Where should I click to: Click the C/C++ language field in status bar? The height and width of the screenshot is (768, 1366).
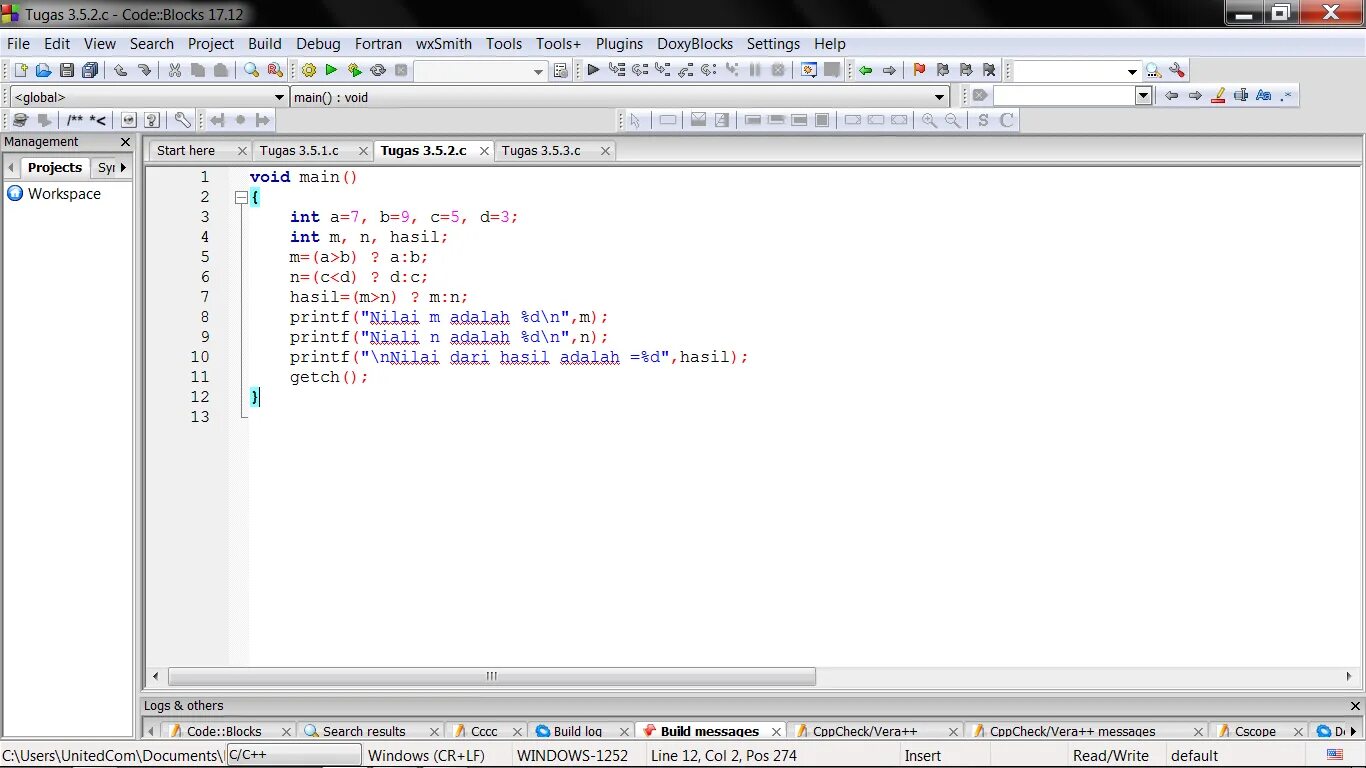coord(294,755)
